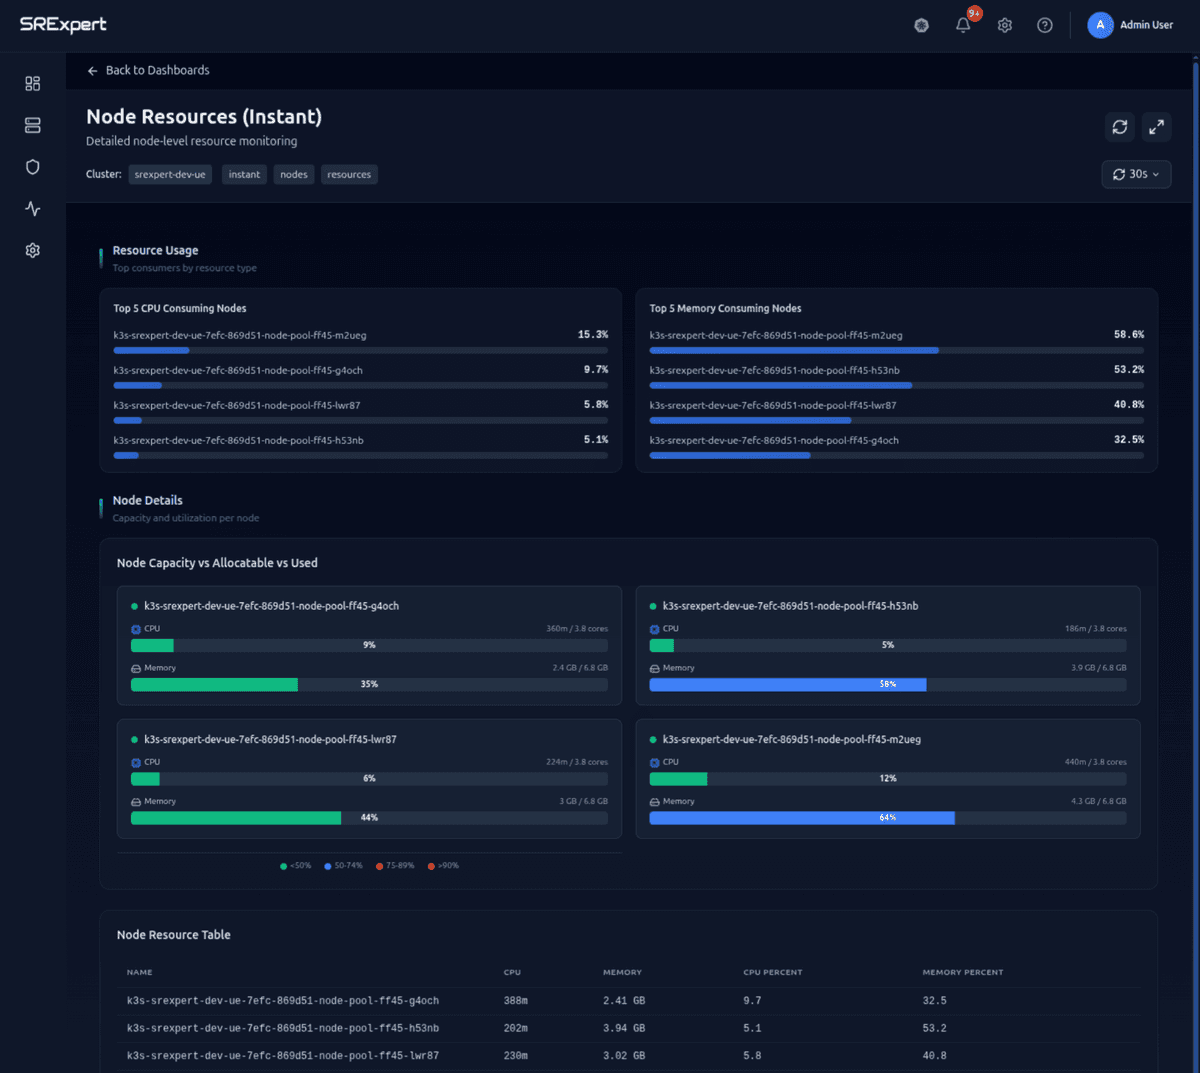The height and width of the screenshot is (1073, 1200).
Task: Refresh the Node Resources dashboard
Action: coord(1119,127)
